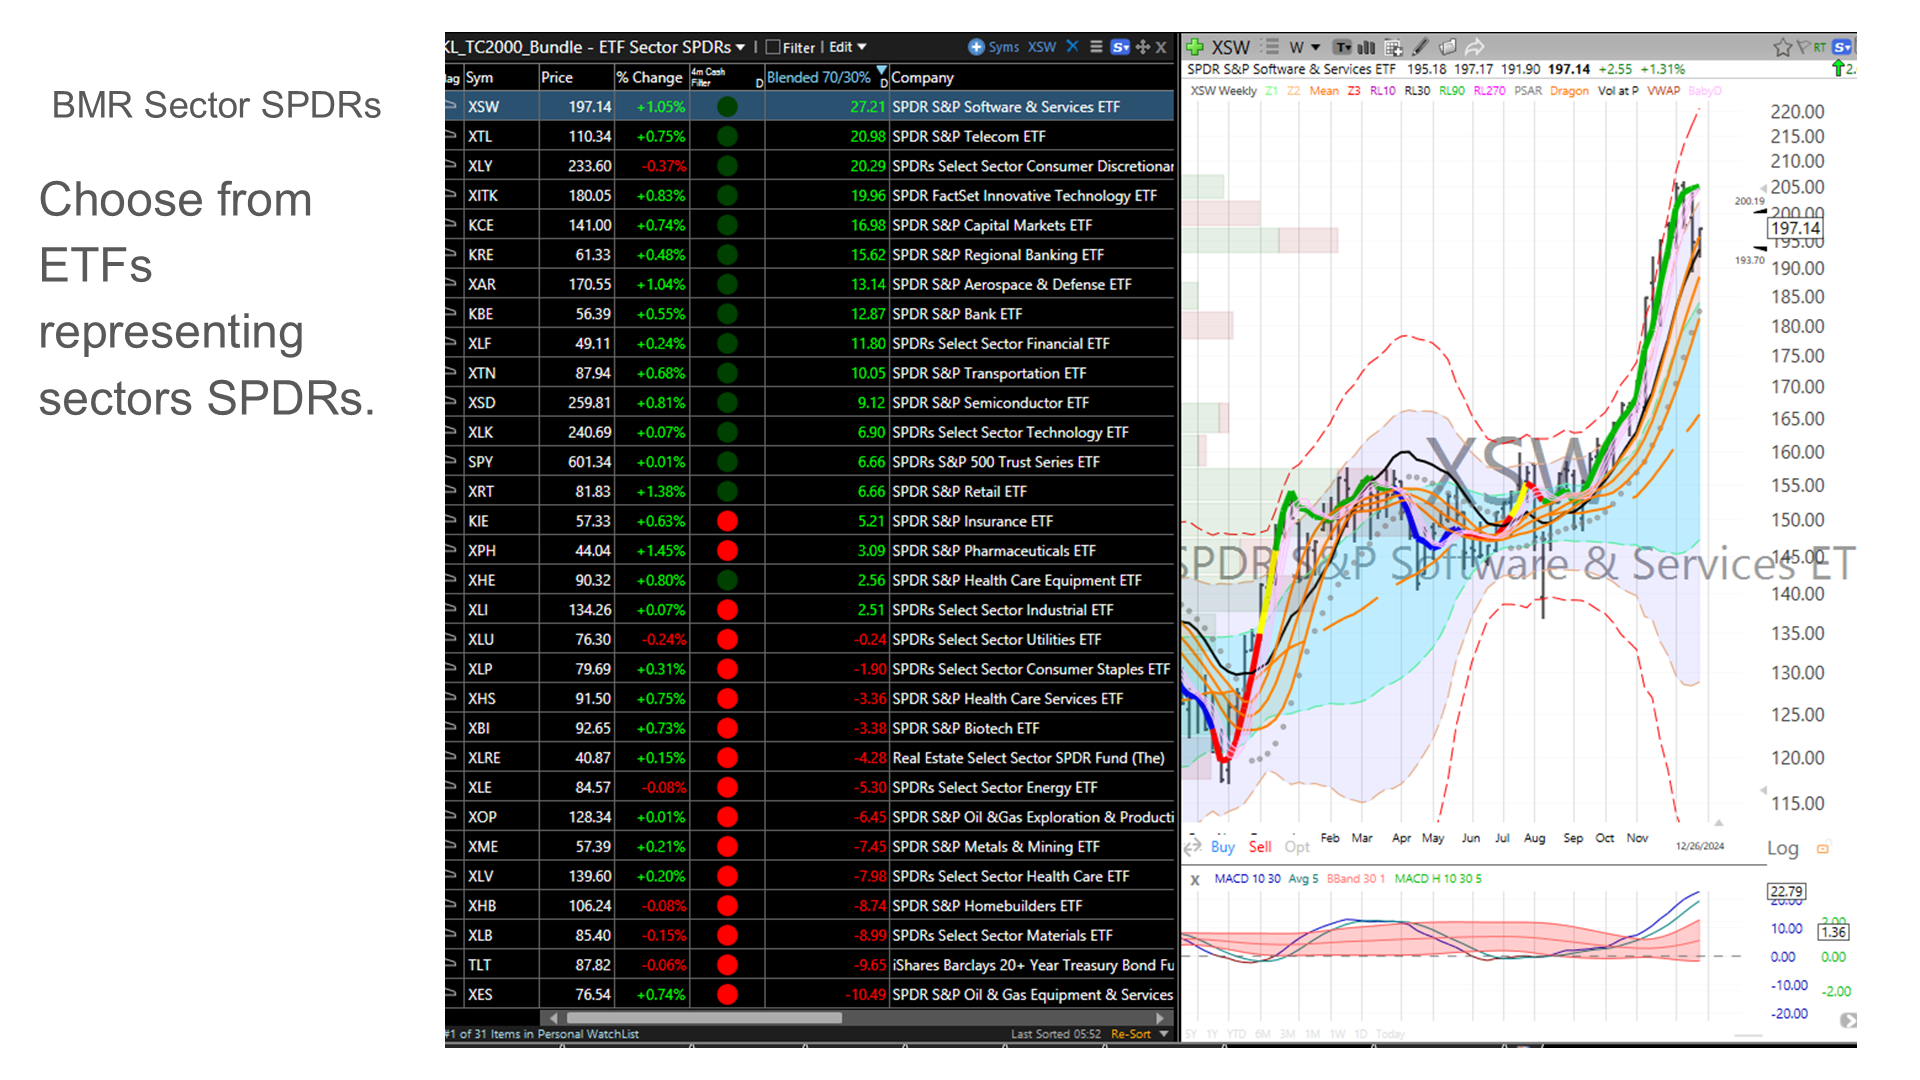Click the volume bars icon on the chart toolbar

click(x=1367, y=47)
